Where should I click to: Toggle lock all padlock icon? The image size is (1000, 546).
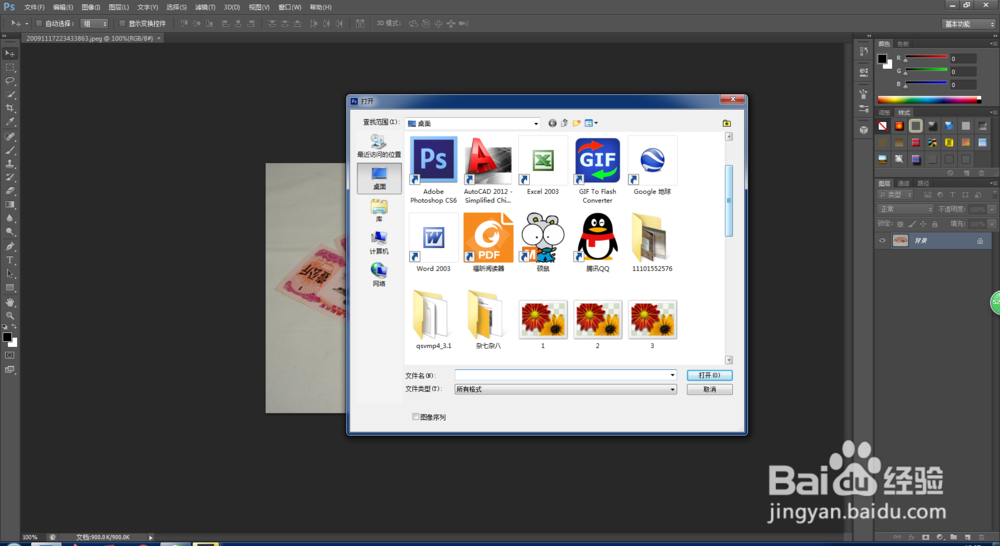coord(934,224)
